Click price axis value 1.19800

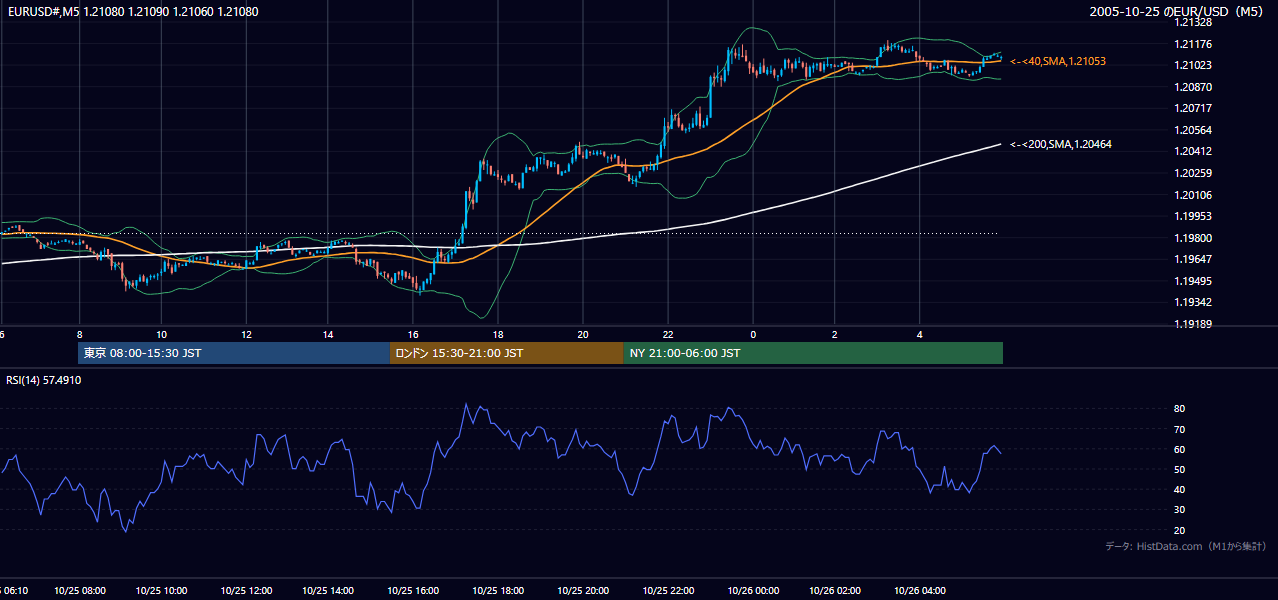click(1194, 238)
